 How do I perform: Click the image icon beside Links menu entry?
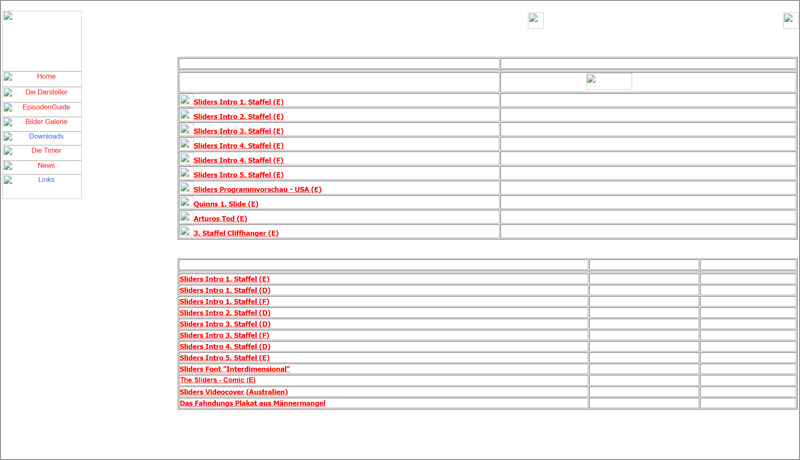tap(8, 180)
